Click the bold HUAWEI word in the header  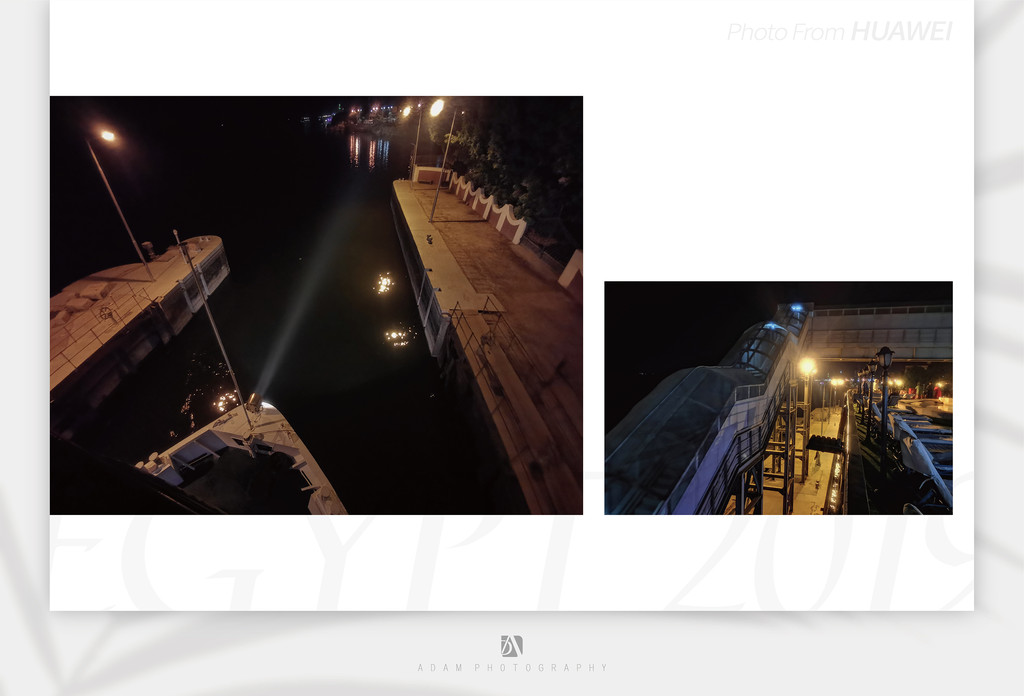(x=901, y=32)
